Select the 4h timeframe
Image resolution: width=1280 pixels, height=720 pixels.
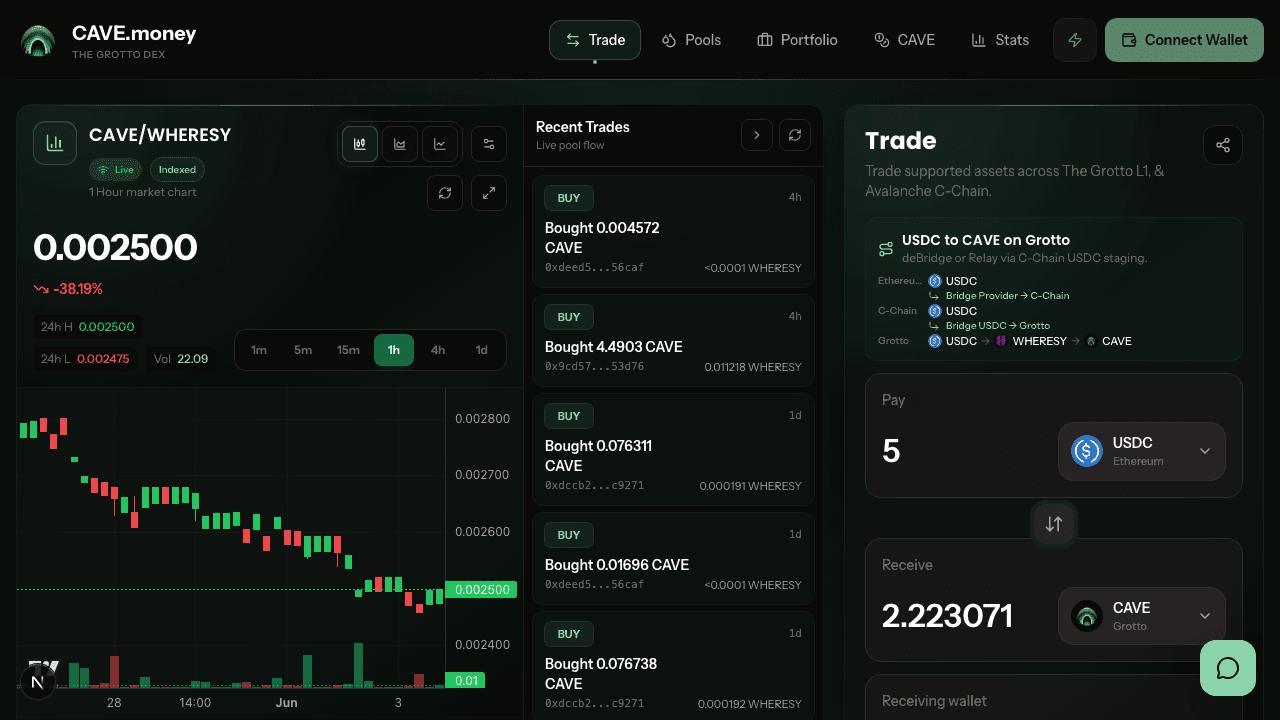tap(438, 350)
